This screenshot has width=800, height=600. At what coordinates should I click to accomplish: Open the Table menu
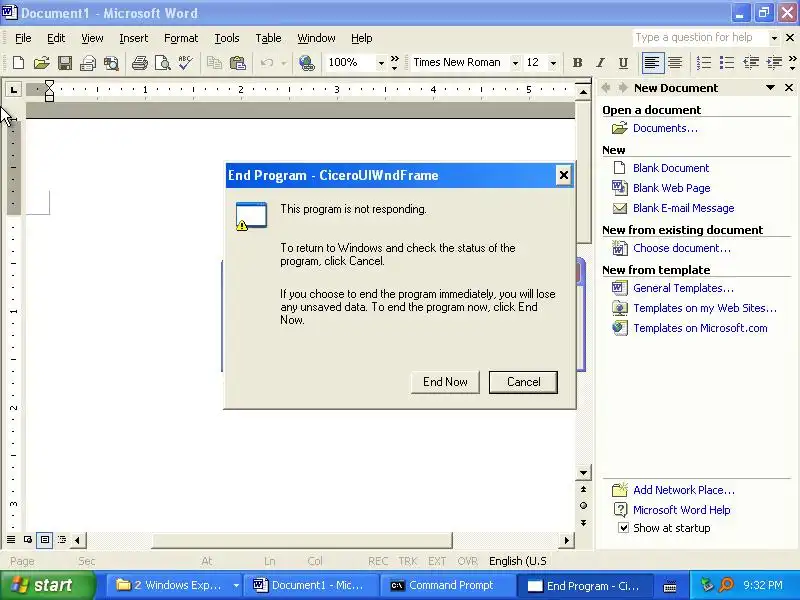268,38
